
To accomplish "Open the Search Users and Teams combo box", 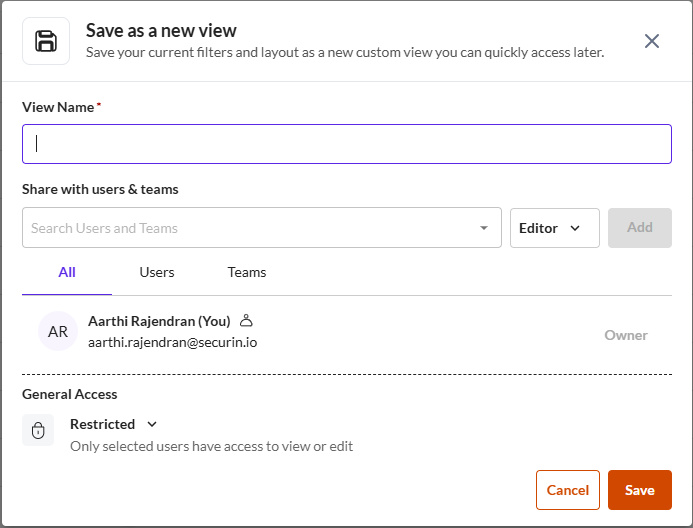I will click(262, 228).
